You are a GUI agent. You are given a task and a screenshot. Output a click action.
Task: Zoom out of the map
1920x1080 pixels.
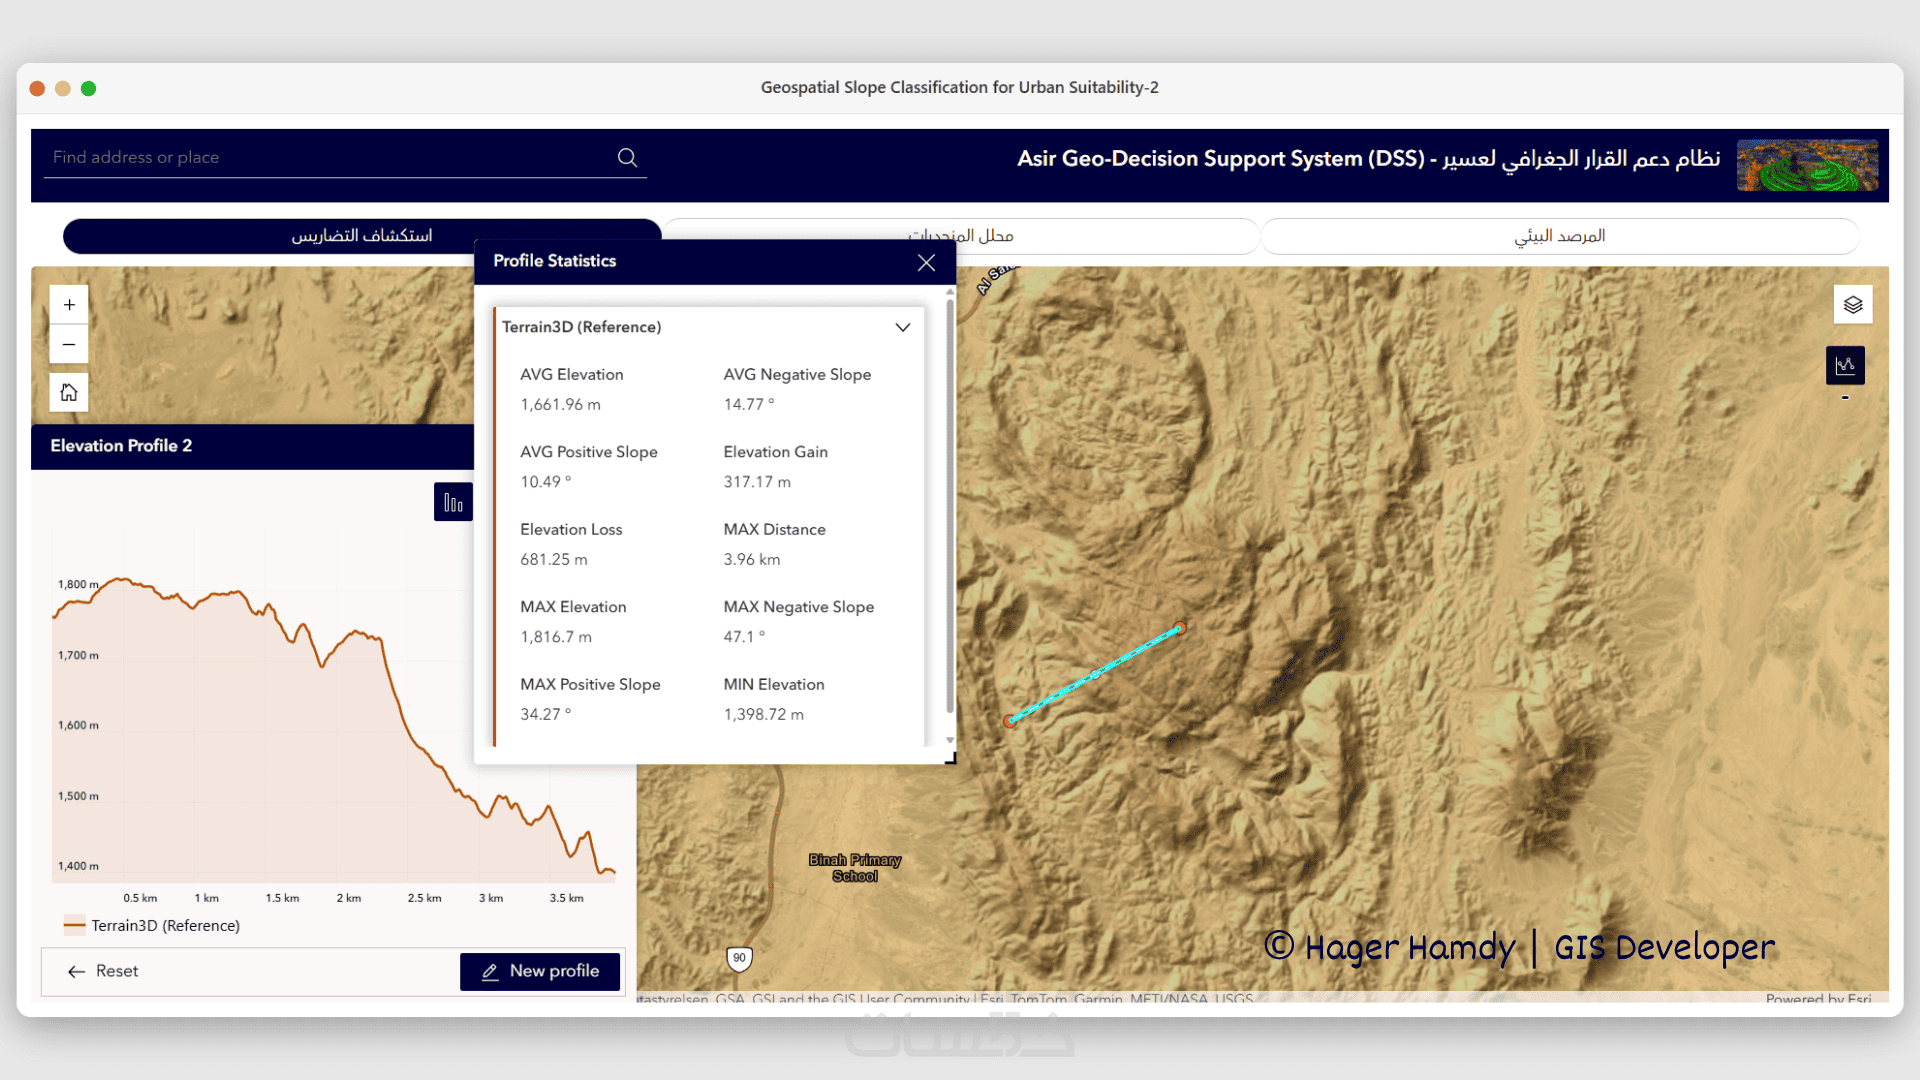(69, 344)
